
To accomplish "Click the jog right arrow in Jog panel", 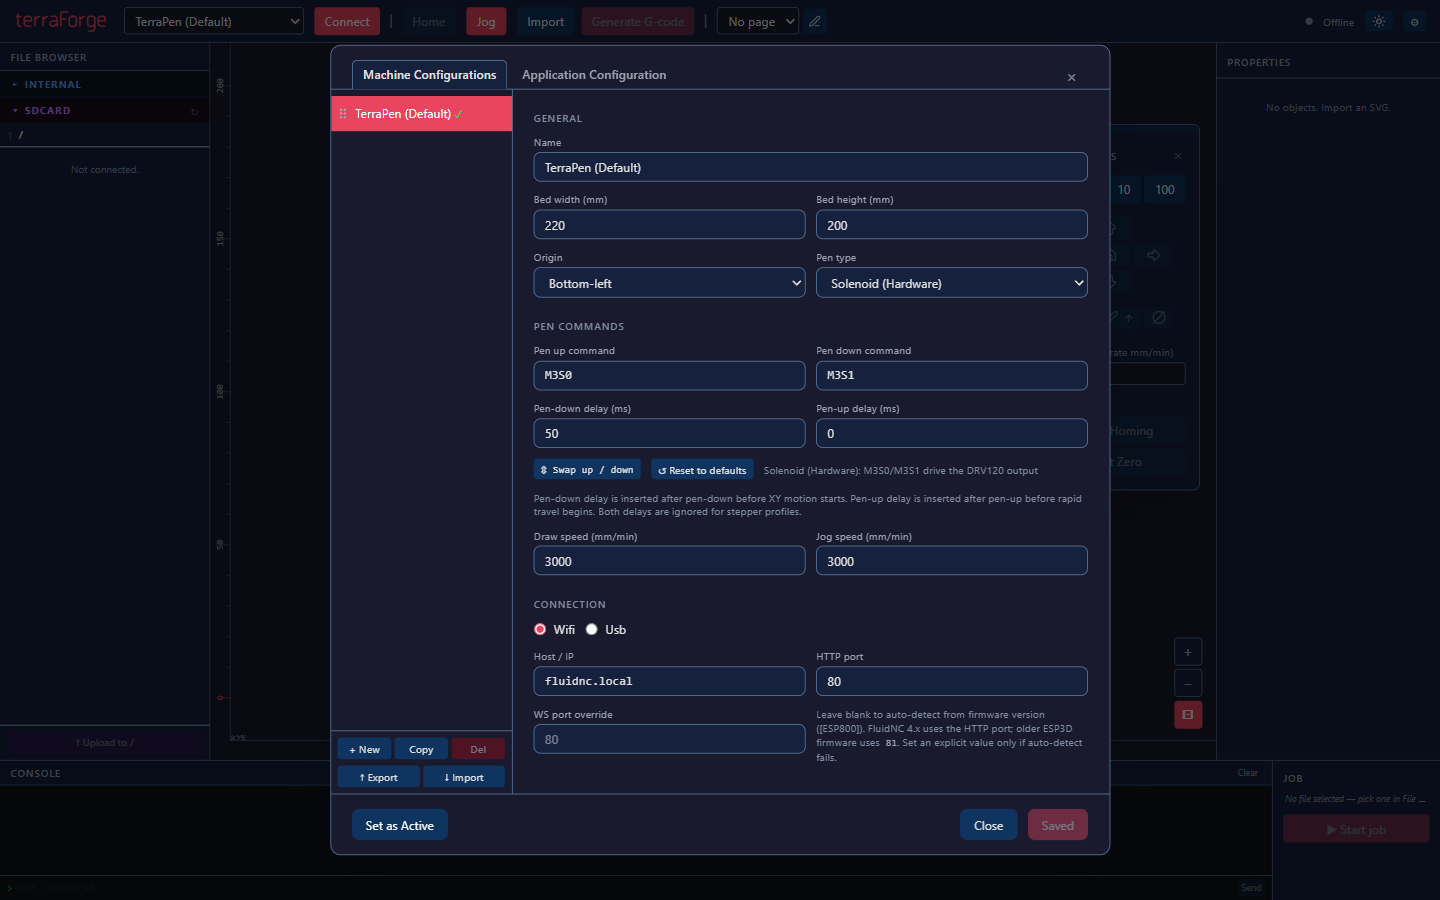I will [x=1153, y=255].
